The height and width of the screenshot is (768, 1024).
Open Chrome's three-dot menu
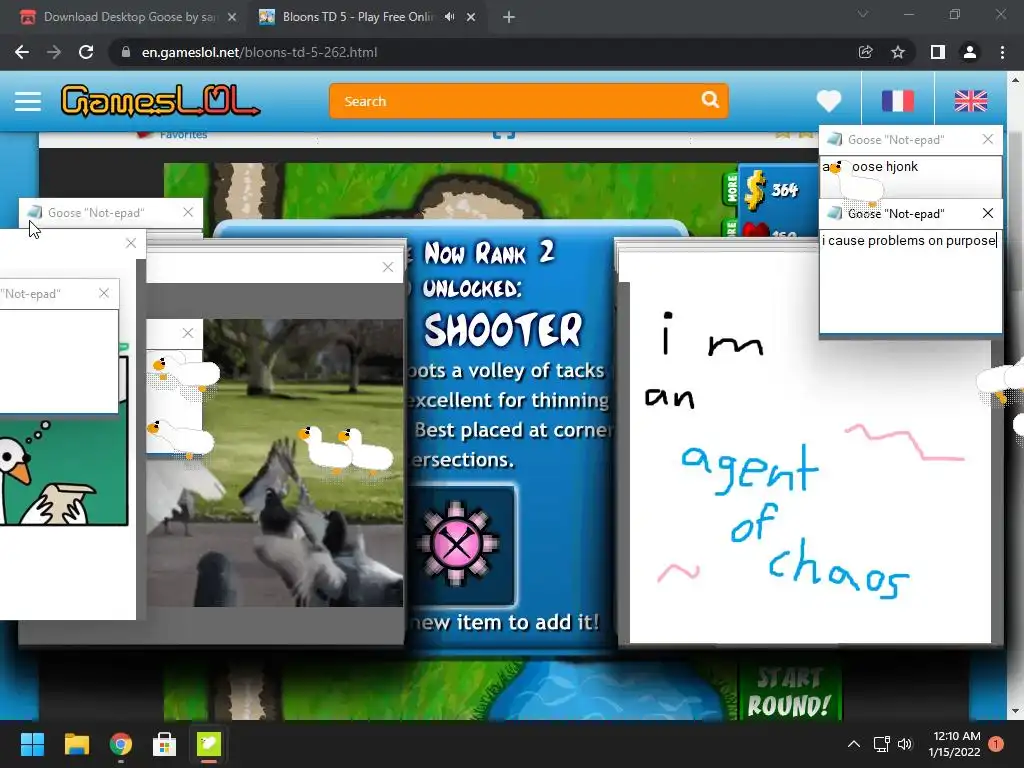click(x=1002, y=52)
